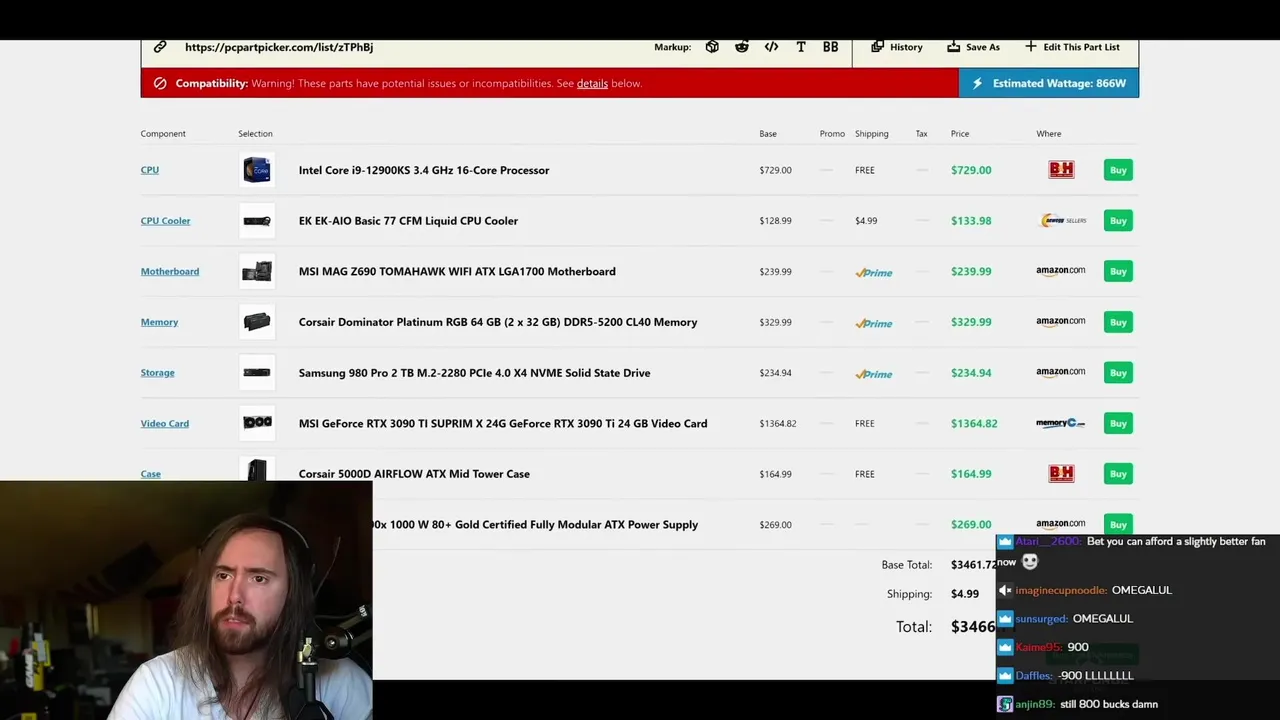Open MSI GeForce RTX 3090 Ti name

point(503,423)
